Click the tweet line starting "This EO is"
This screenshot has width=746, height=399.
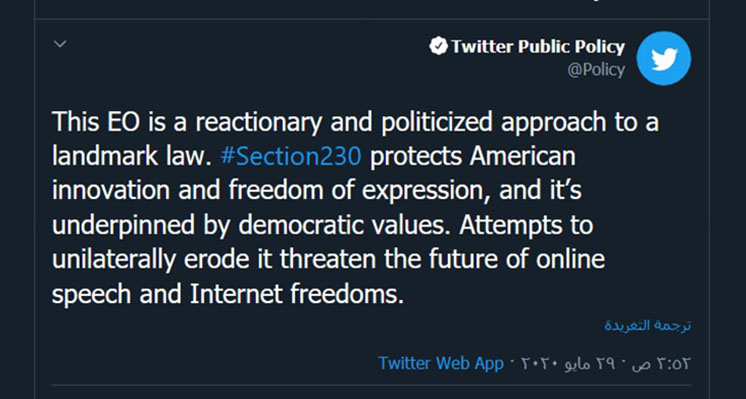pyautogui.click(x=355, y=123)
